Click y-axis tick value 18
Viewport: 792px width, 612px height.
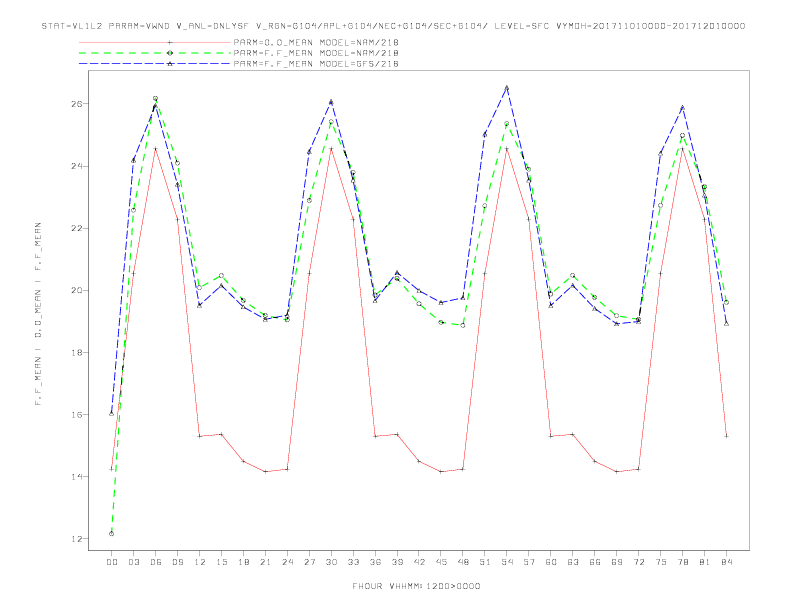pos(77,352)
